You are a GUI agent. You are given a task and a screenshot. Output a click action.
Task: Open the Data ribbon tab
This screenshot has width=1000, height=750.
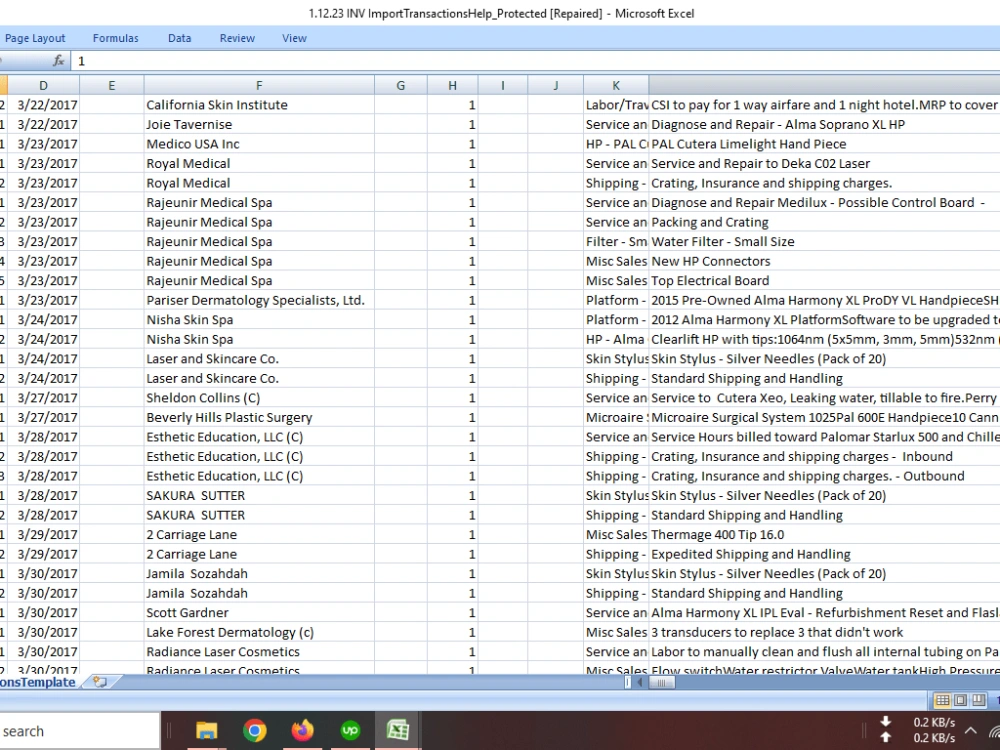(x=179, y=38)
